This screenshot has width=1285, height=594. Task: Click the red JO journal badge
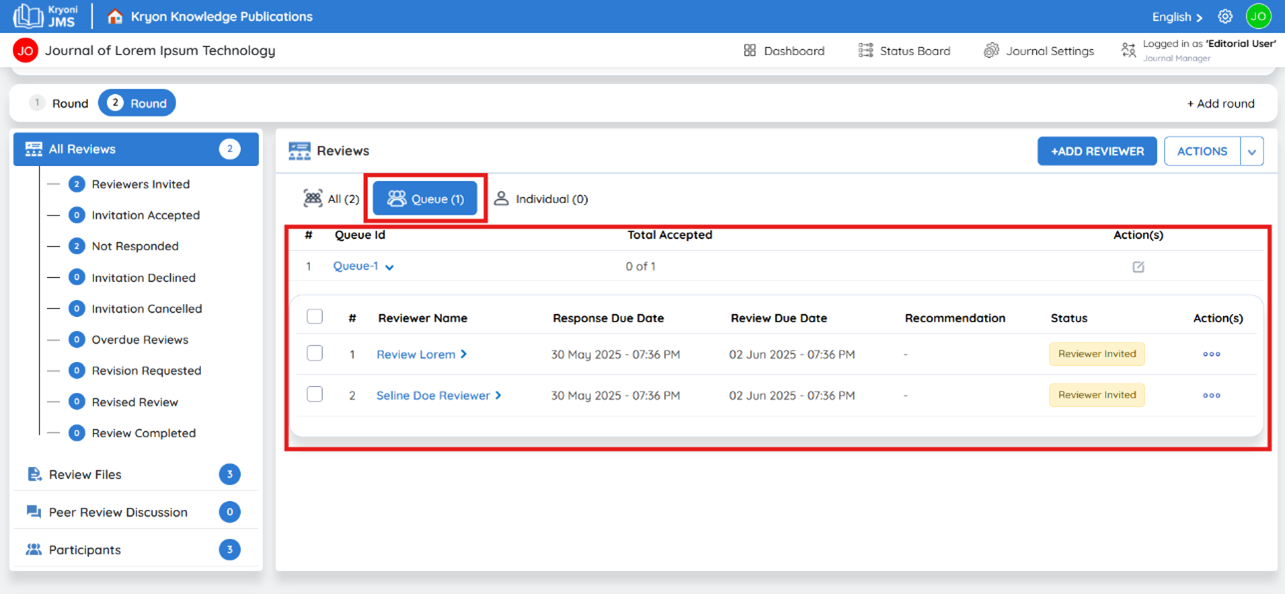click(26, 50)
